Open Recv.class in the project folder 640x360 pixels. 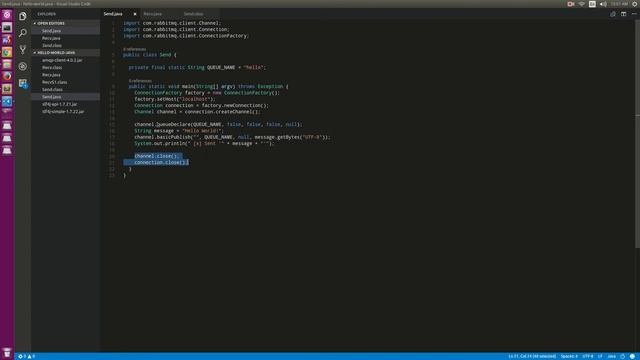[x=65, y=67]
